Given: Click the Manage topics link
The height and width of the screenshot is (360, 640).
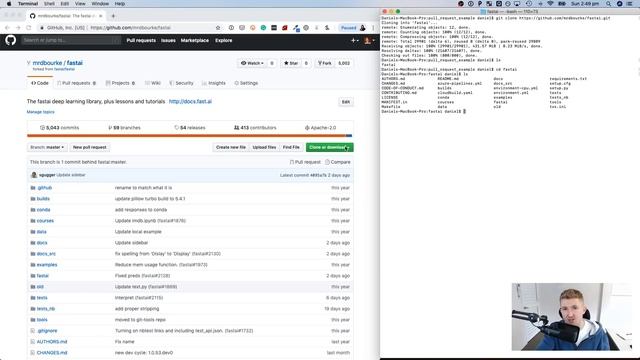Looking at the screenshot, I should (40, 112).
